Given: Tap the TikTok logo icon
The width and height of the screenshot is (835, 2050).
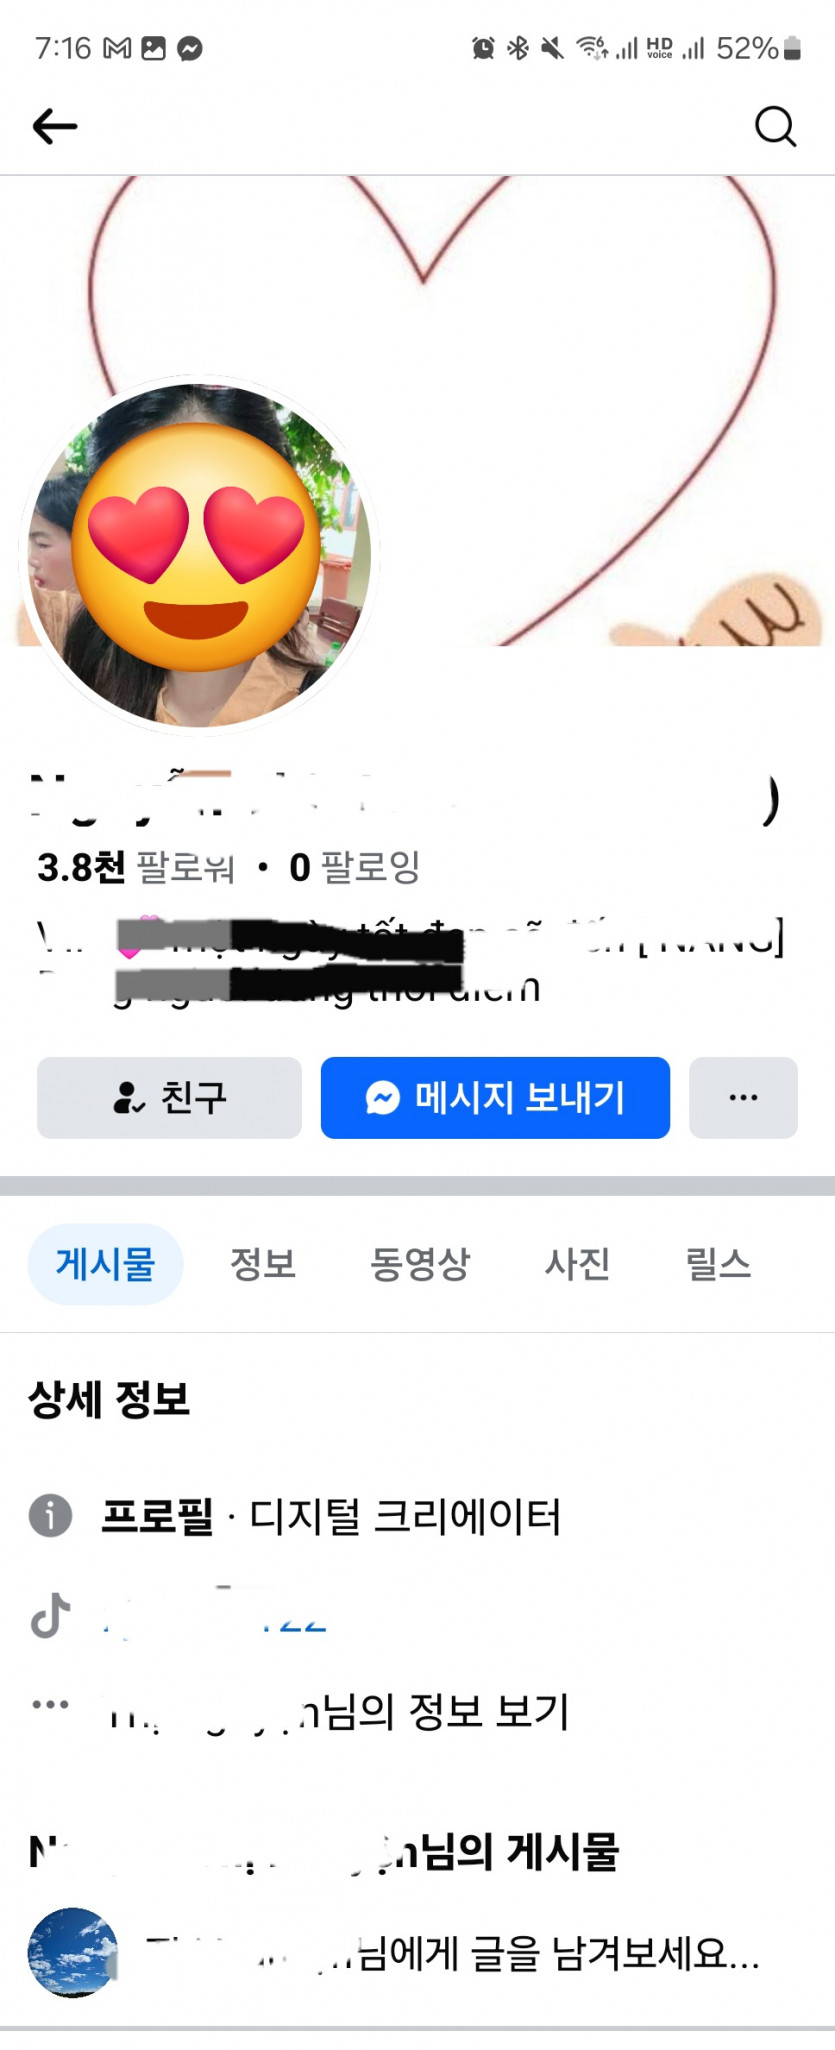Looking at the screenshot, I should 51,1614.
